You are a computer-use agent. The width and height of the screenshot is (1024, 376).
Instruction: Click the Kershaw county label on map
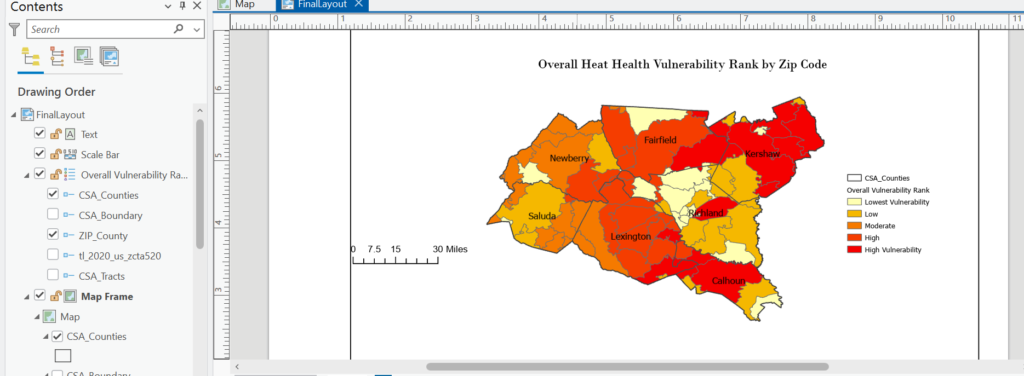coord(761,154)
